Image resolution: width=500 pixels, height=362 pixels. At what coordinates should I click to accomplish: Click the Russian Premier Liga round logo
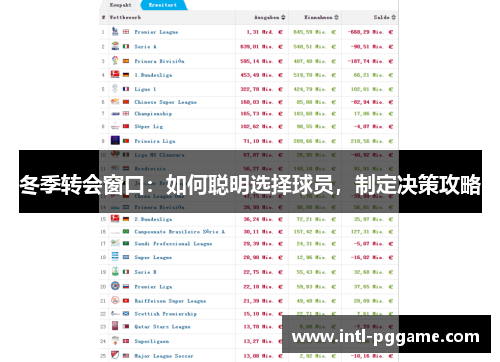[115, 286]
